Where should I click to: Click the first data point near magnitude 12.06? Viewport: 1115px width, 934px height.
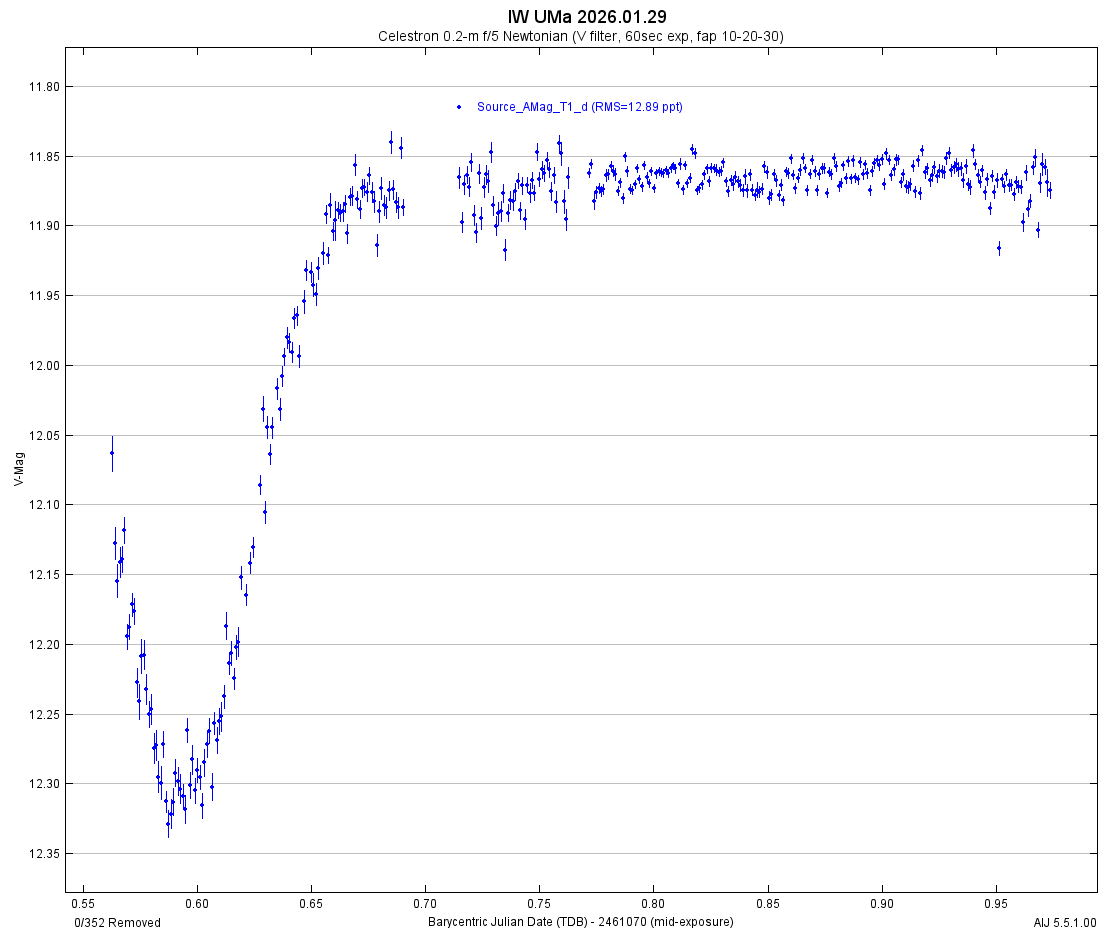[112, 453]
